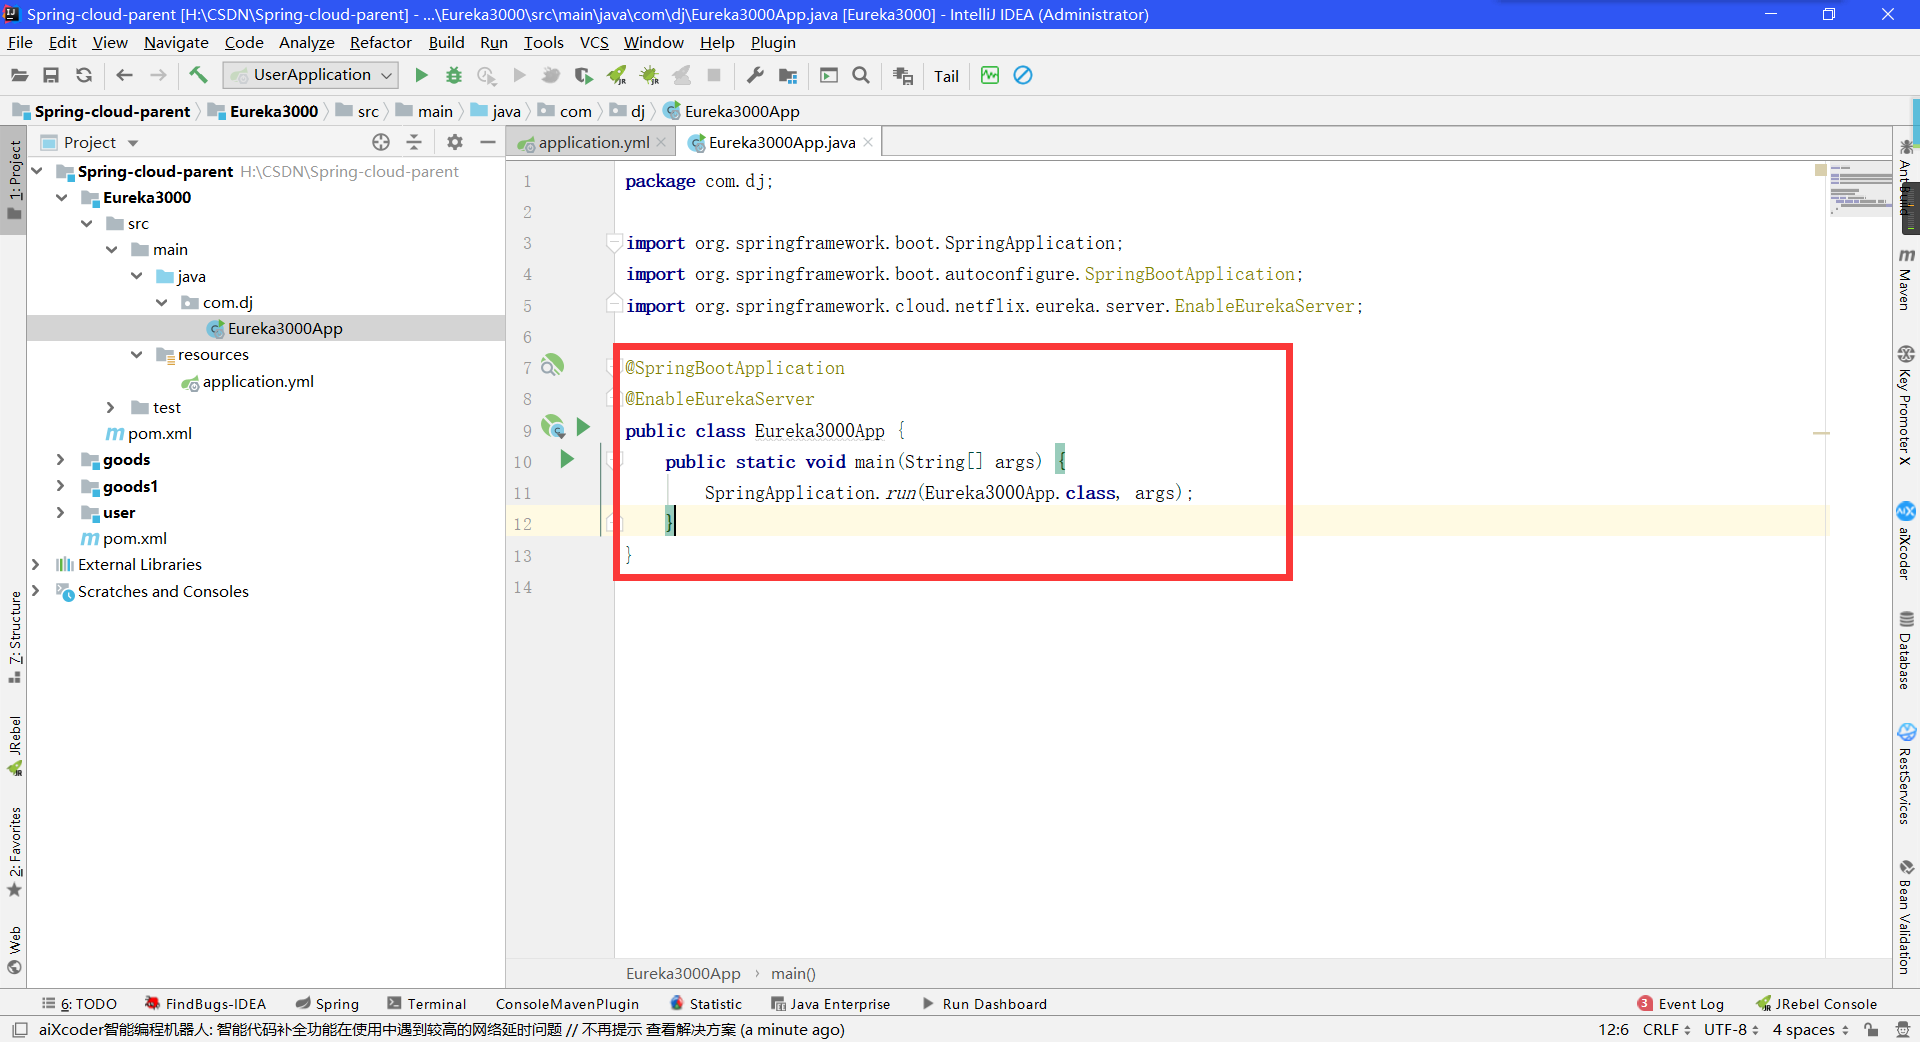1920x1042 pixels.
Task: Change the CRLF line separator
Action: coord(1666,1029)
